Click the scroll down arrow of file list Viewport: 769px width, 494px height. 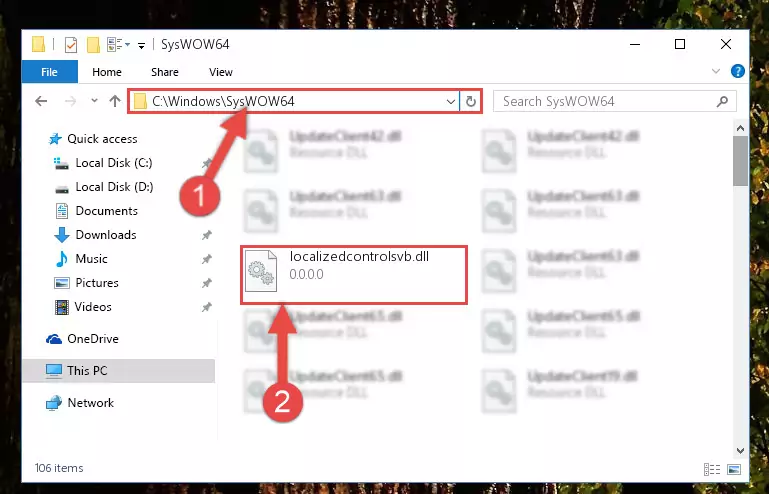(741, 450)
